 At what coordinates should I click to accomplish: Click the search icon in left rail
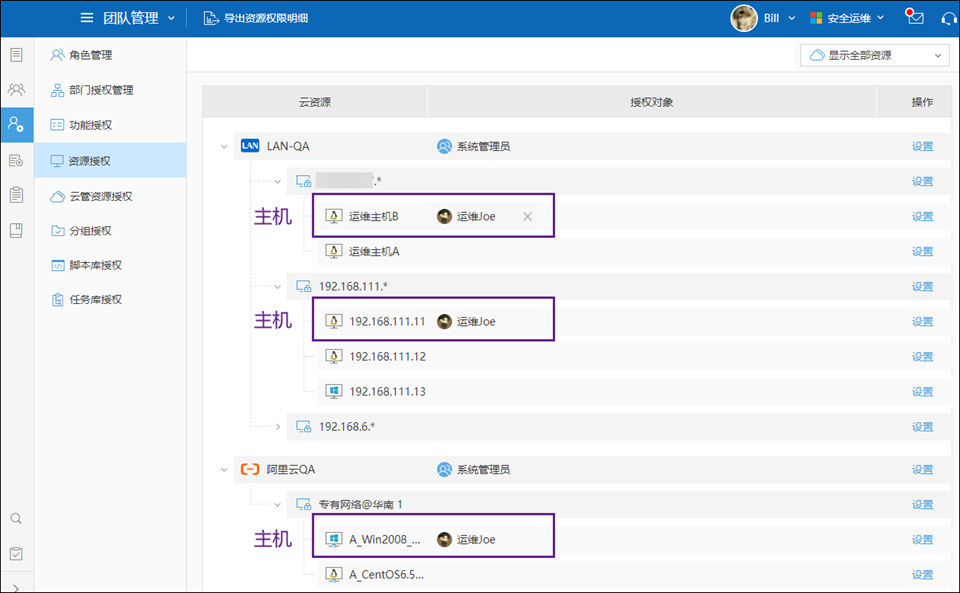(16, 518)
